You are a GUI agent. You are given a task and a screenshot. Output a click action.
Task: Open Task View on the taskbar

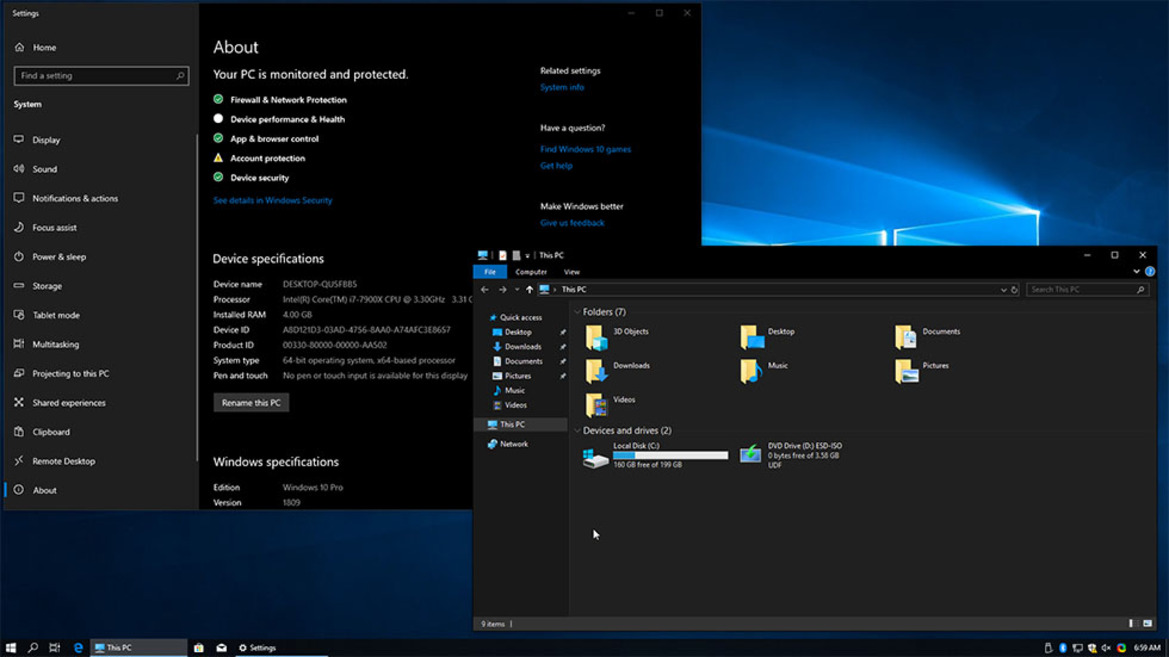(x=54, y=647)
